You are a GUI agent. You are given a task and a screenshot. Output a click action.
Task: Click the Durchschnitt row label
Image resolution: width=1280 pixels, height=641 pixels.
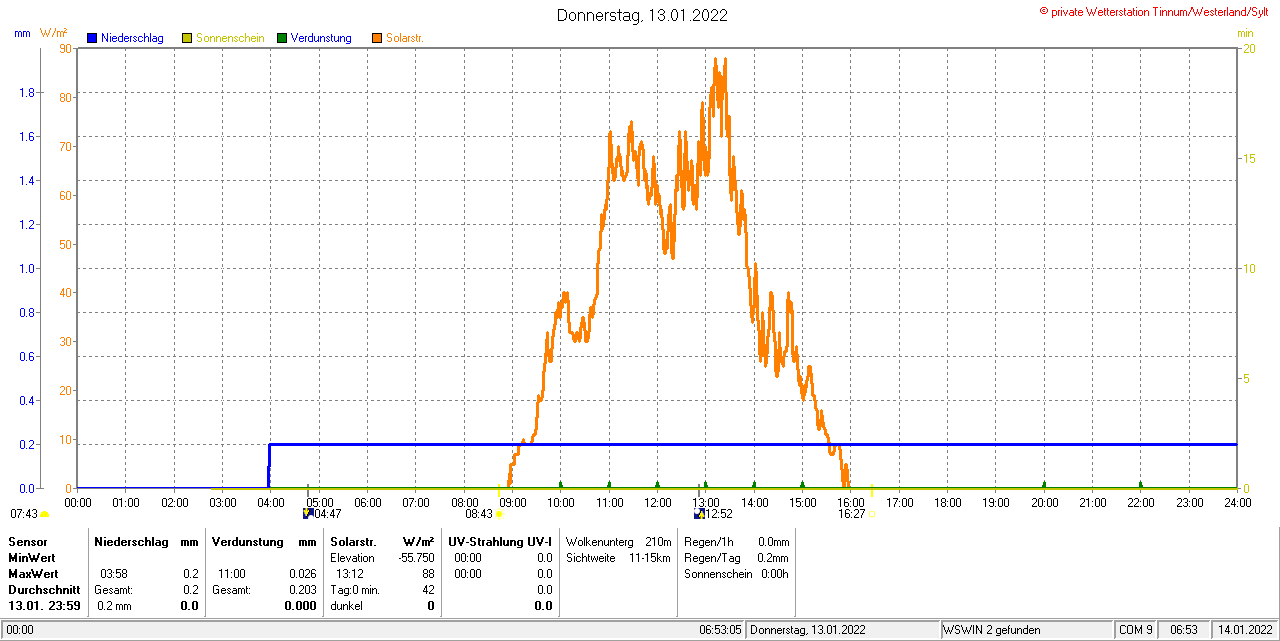(x=44, y=590)
